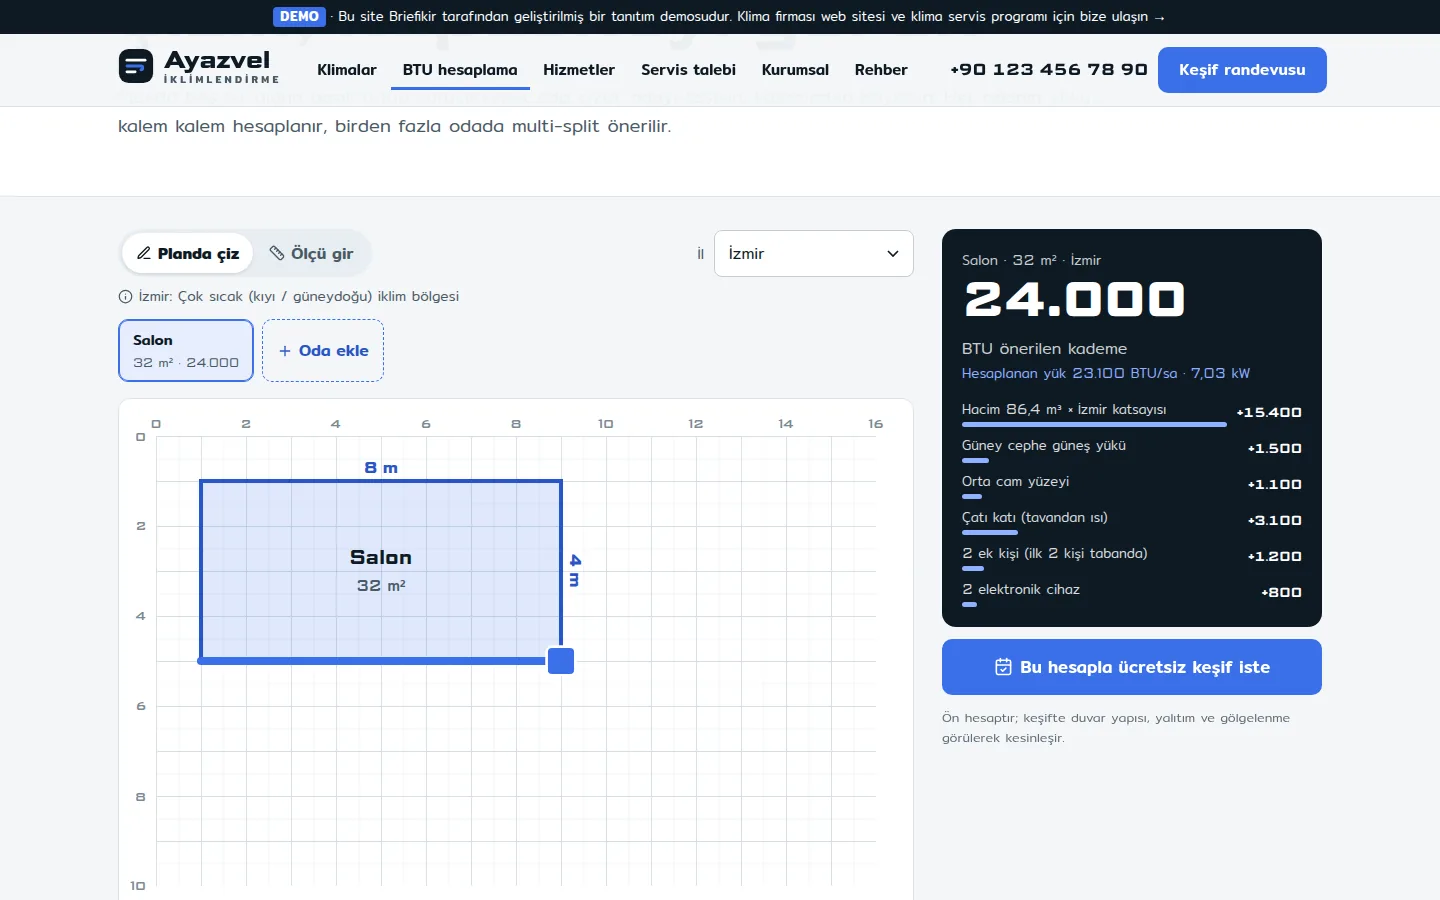Call the phone number +90 123 456 78 90
This screenshot has width=1440, height=900.
(1049, 70)
